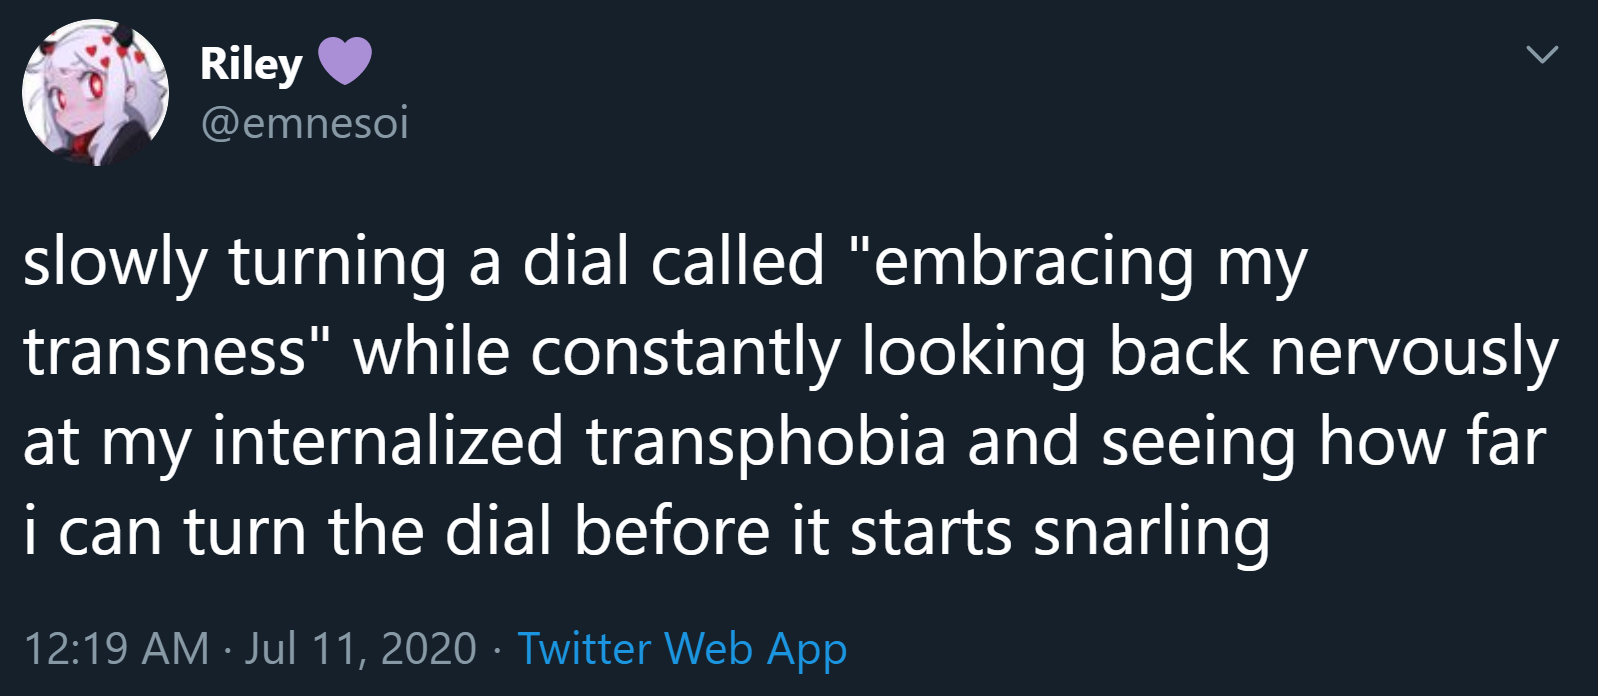Open the display name Riley
The width and height of the screenshot is (1598, 696).
tap(251, 64)
